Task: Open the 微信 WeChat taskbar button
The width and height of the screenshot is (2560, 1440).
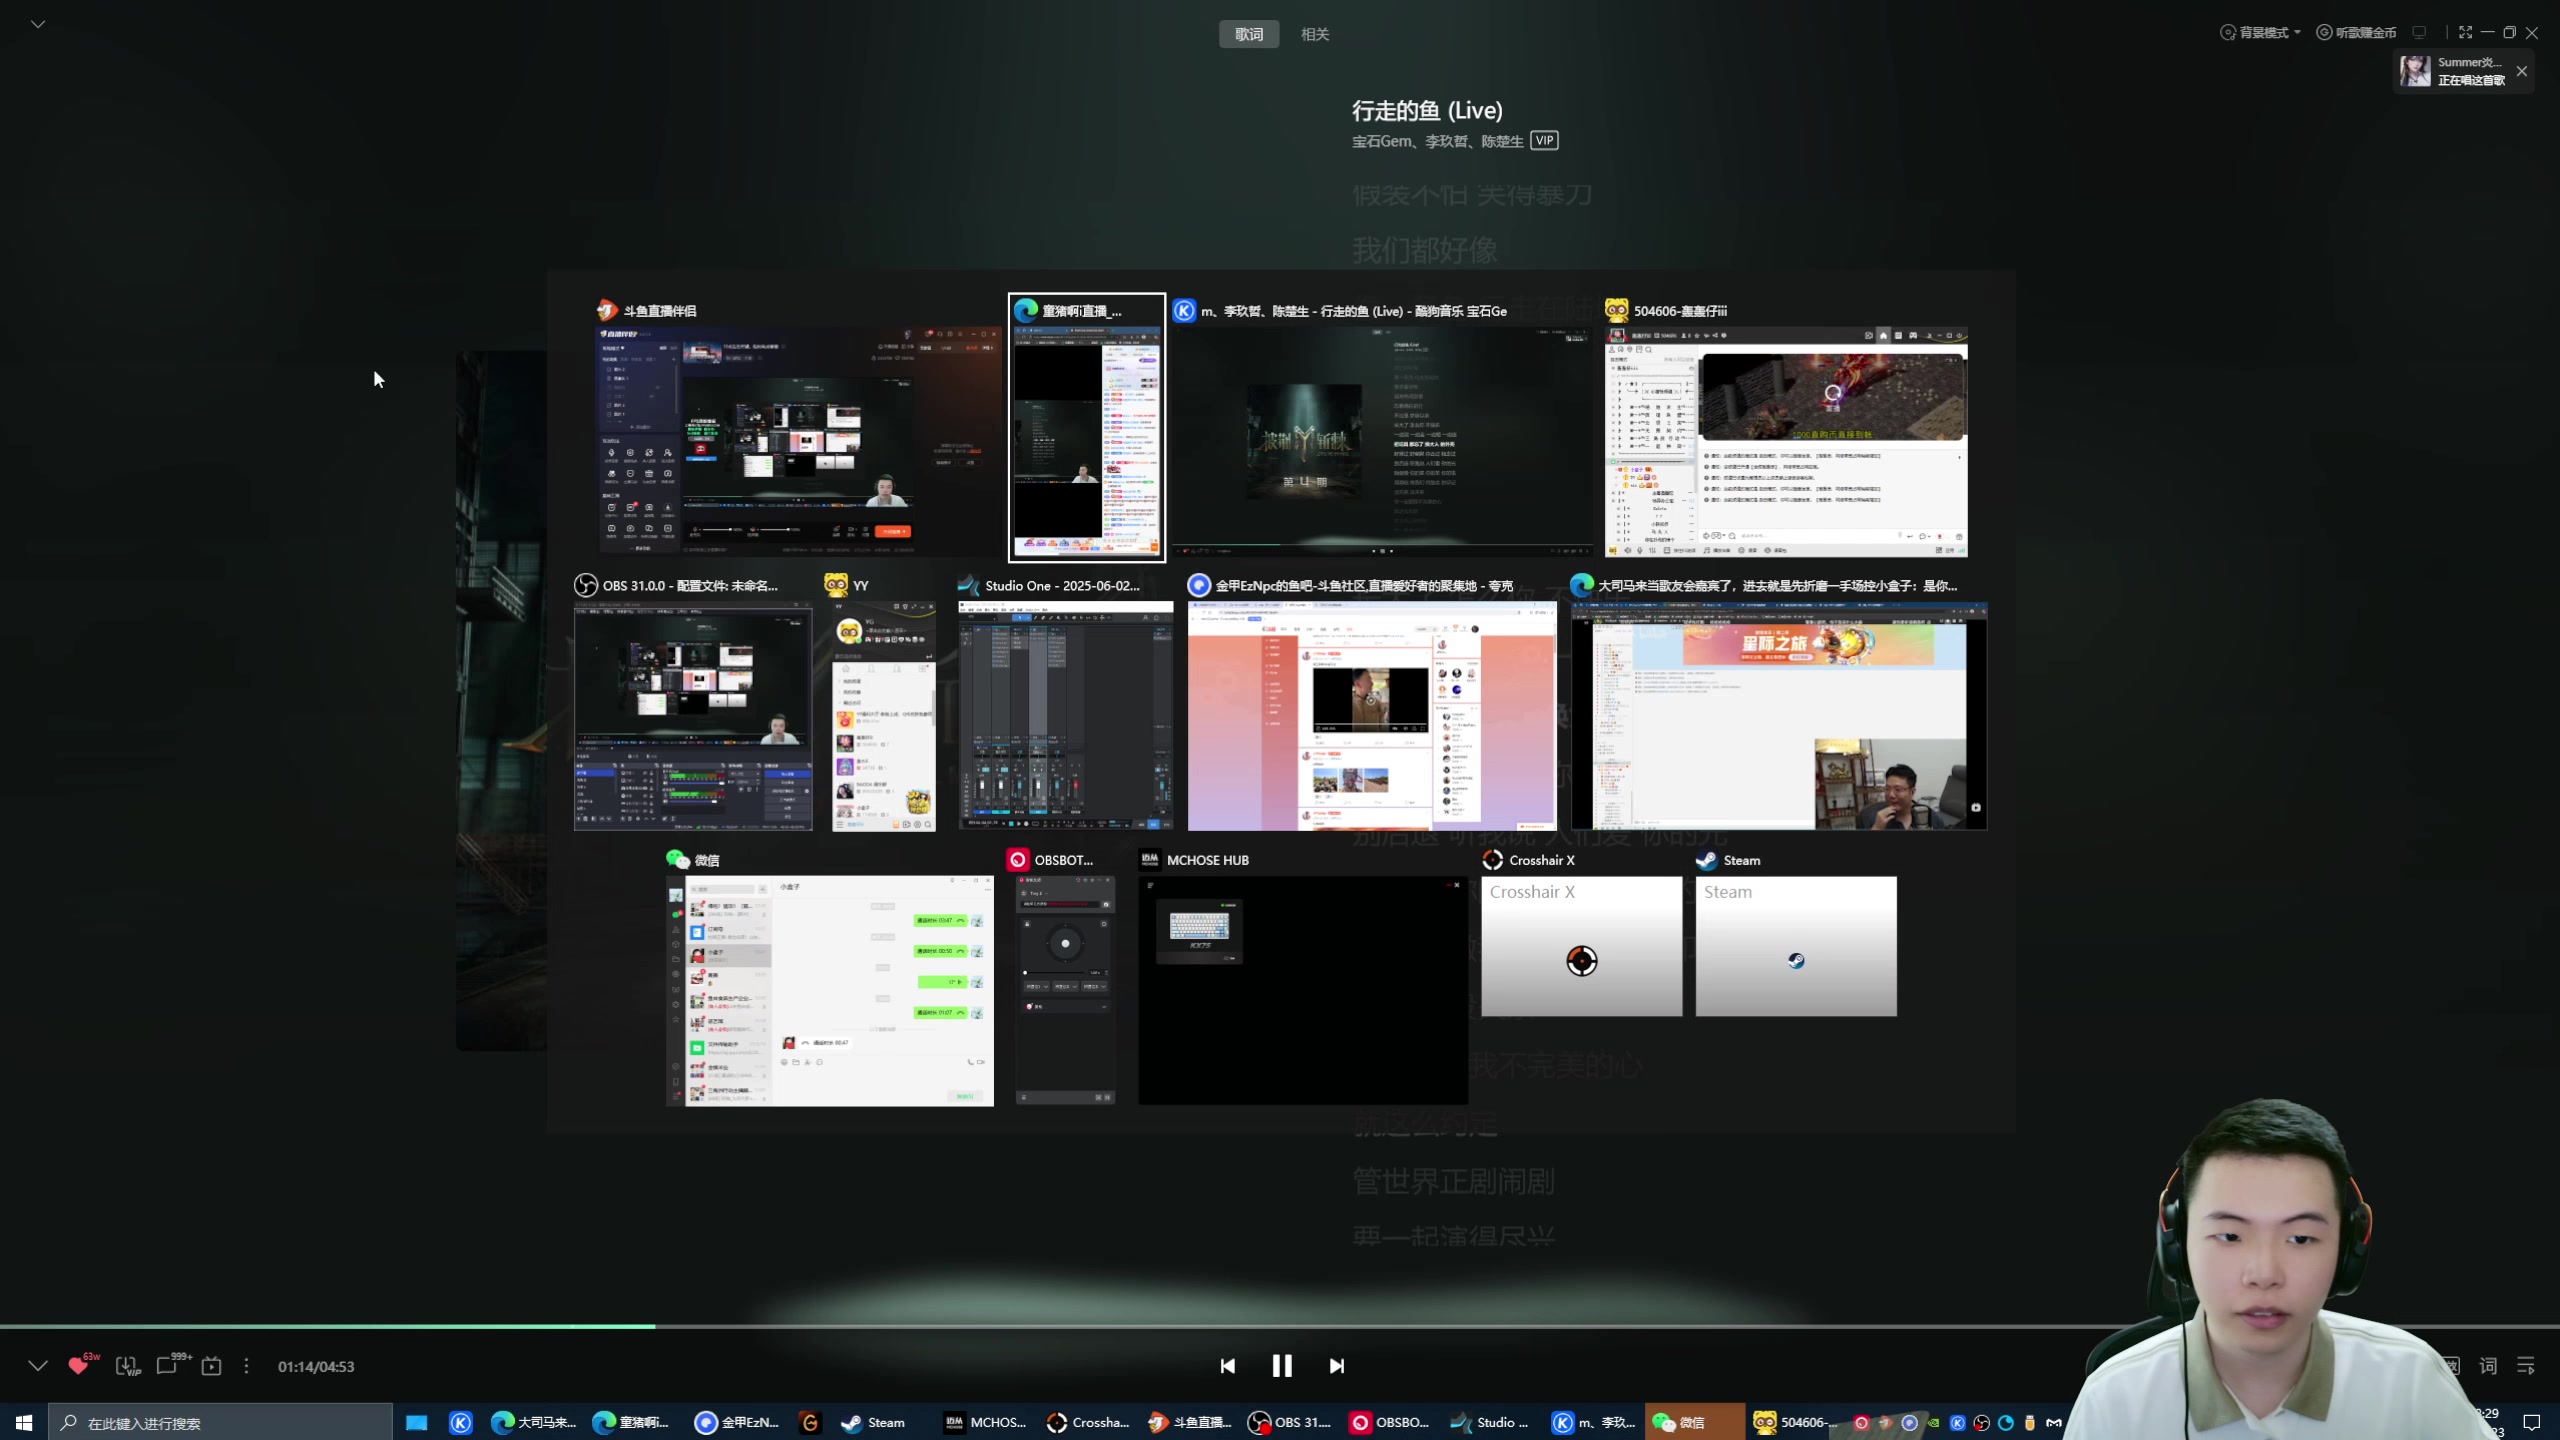Action: (x=1694, y=1422)
